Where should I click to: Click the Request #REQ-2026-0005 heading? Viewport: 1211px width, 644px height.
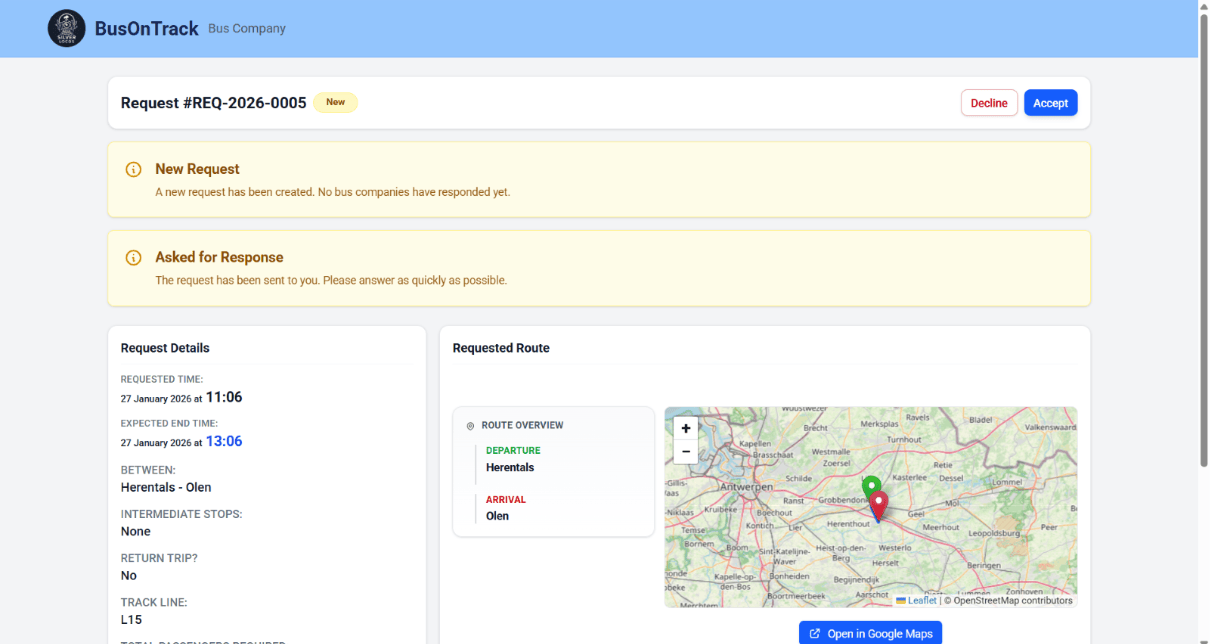click(213, 103)
